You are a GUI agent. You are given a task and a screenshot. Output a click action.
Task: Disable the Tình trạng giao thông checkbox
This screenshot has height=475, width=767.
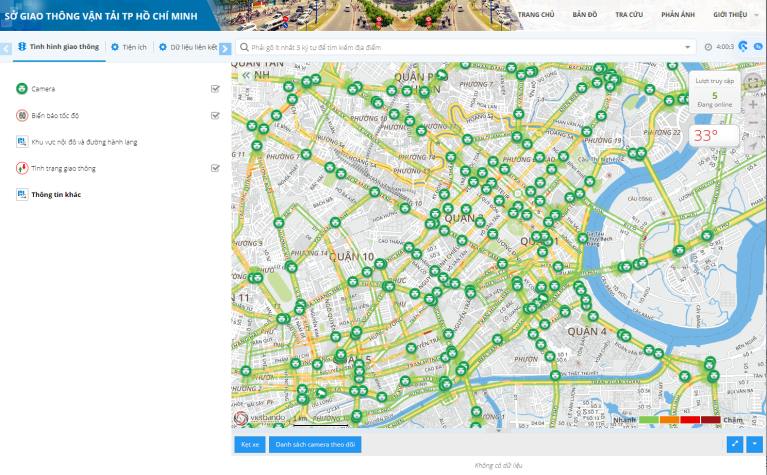(215, 168)
